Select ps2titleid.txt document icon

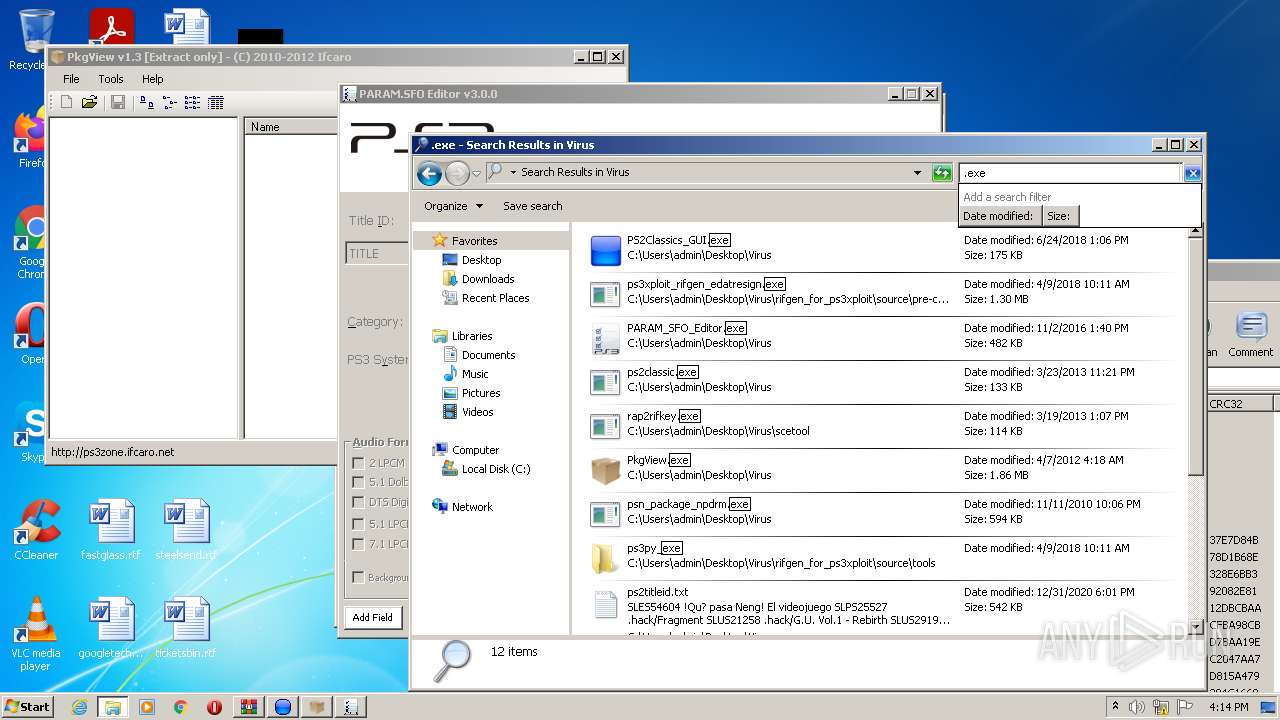point(606,604)
